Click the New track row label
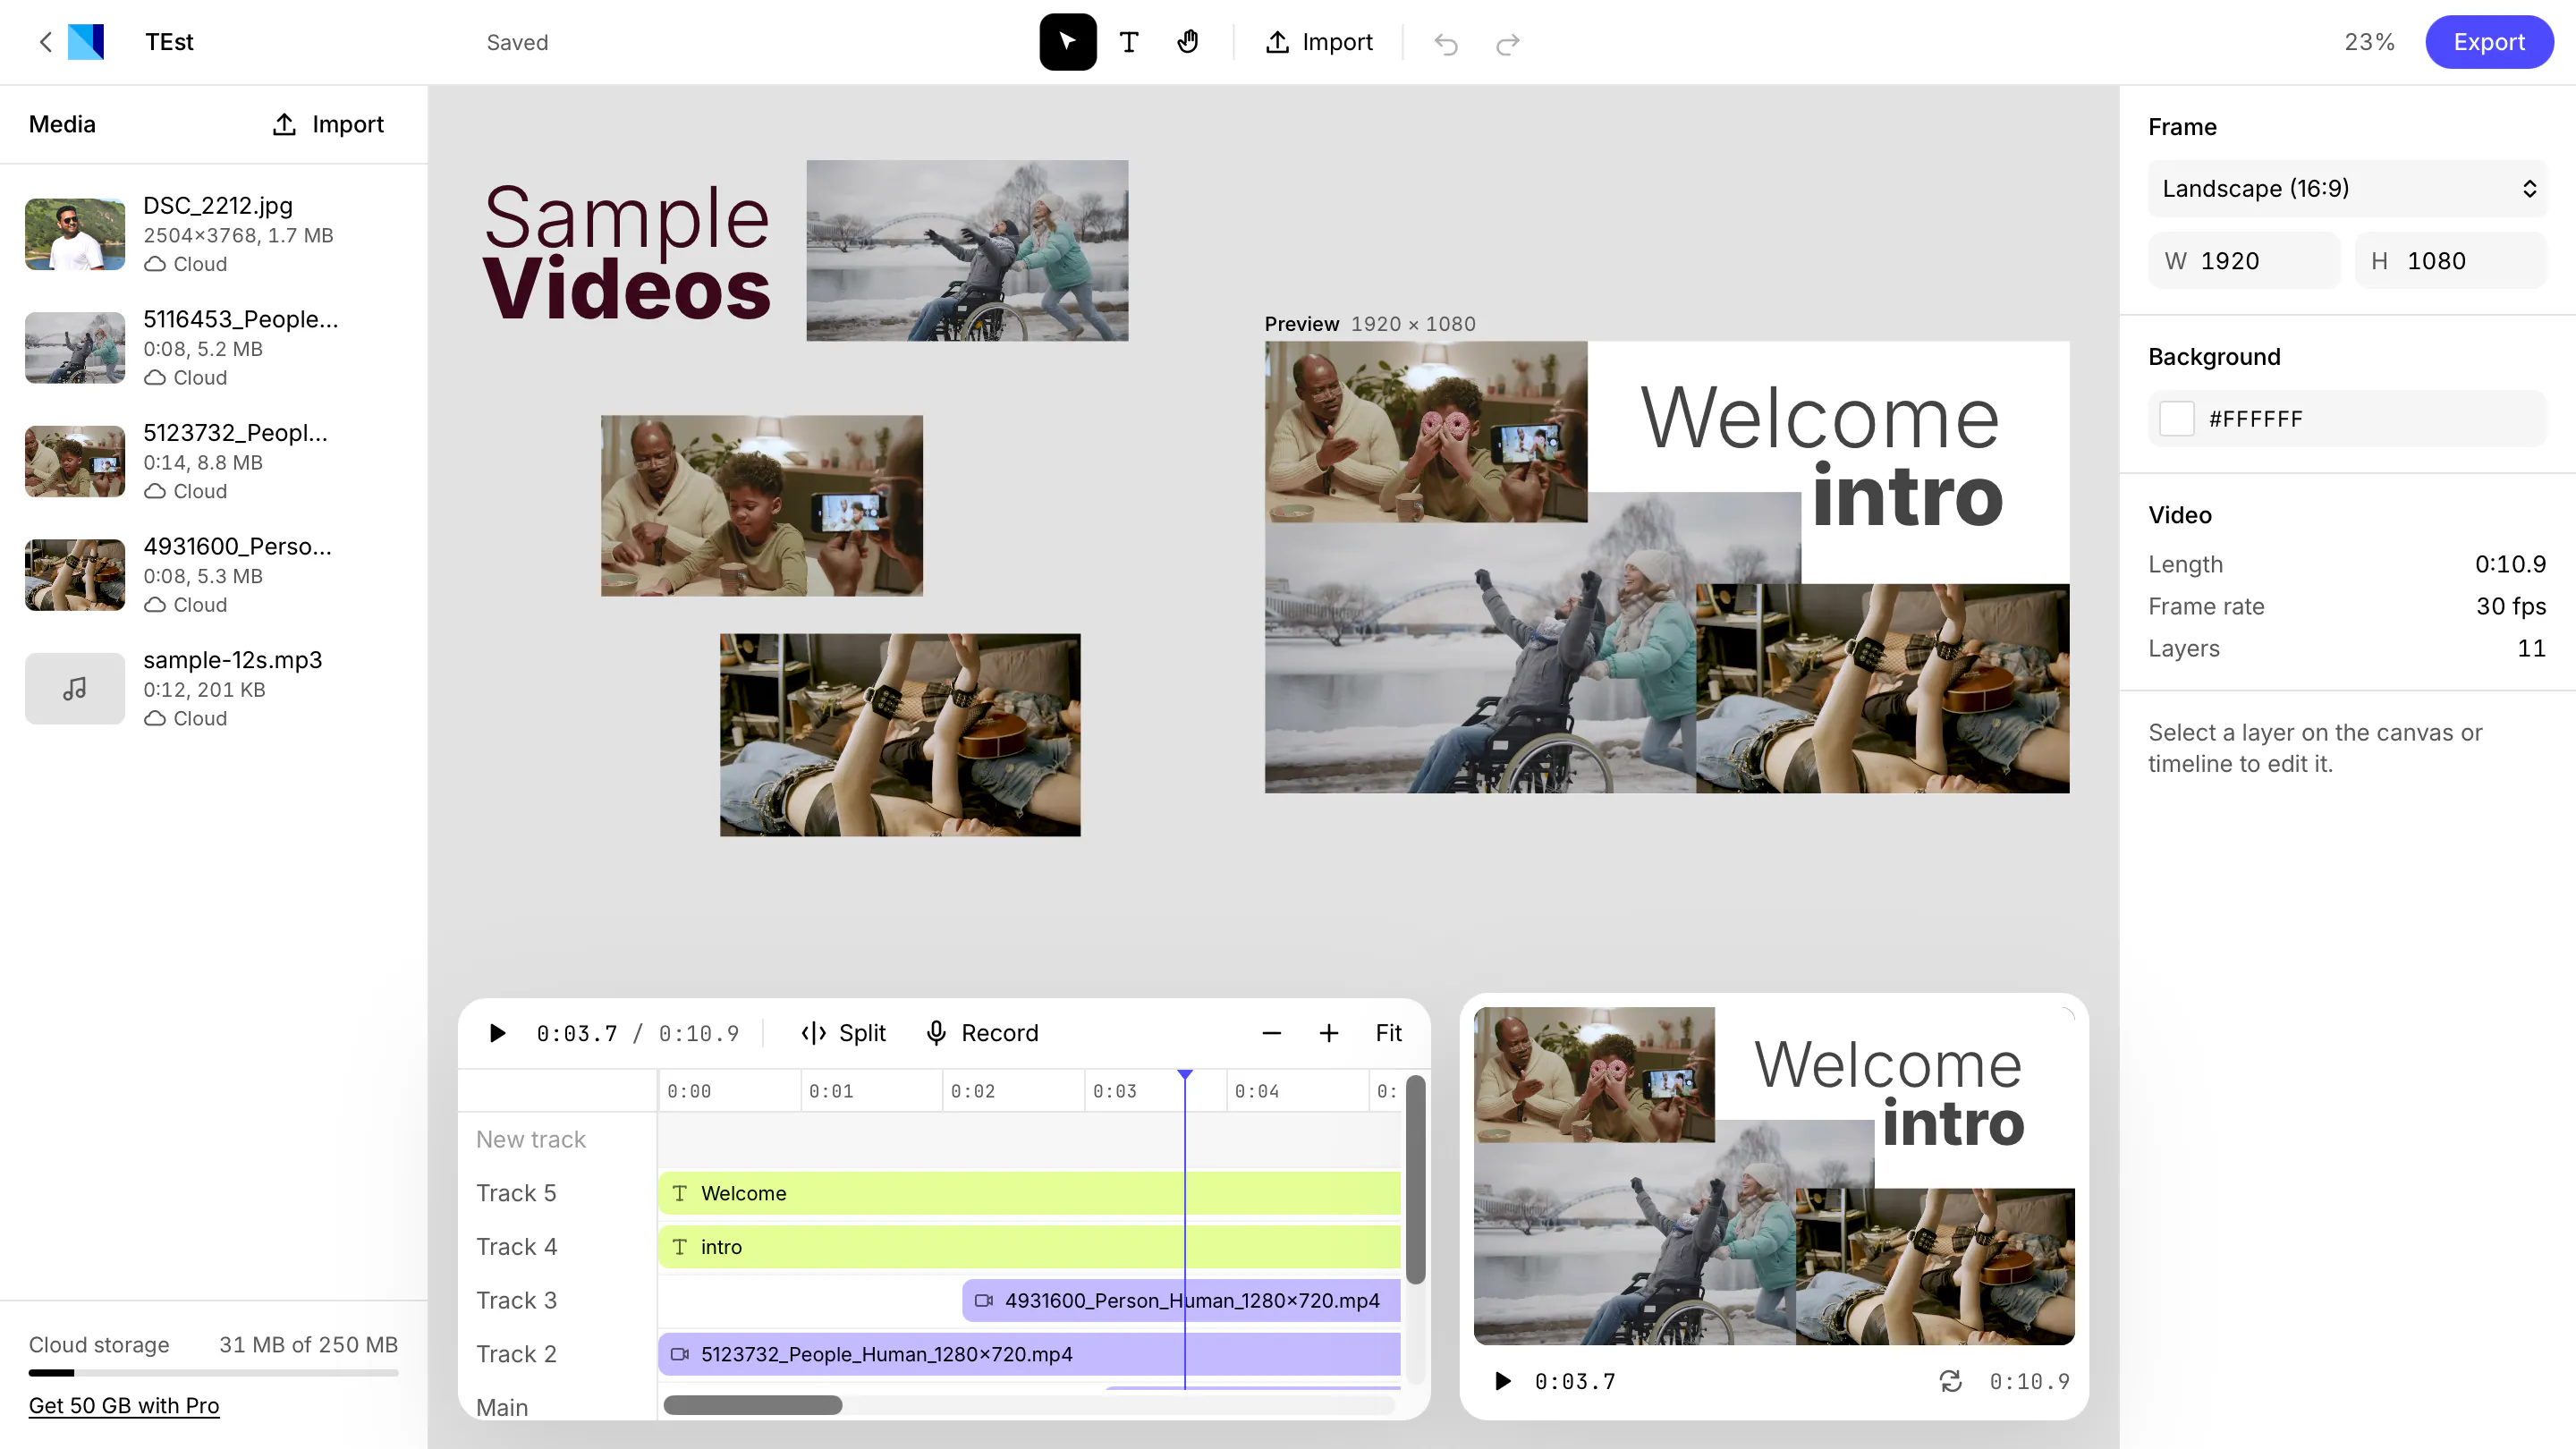The height and width of the screenshot is (1449, 2576). click(530, 1139)
